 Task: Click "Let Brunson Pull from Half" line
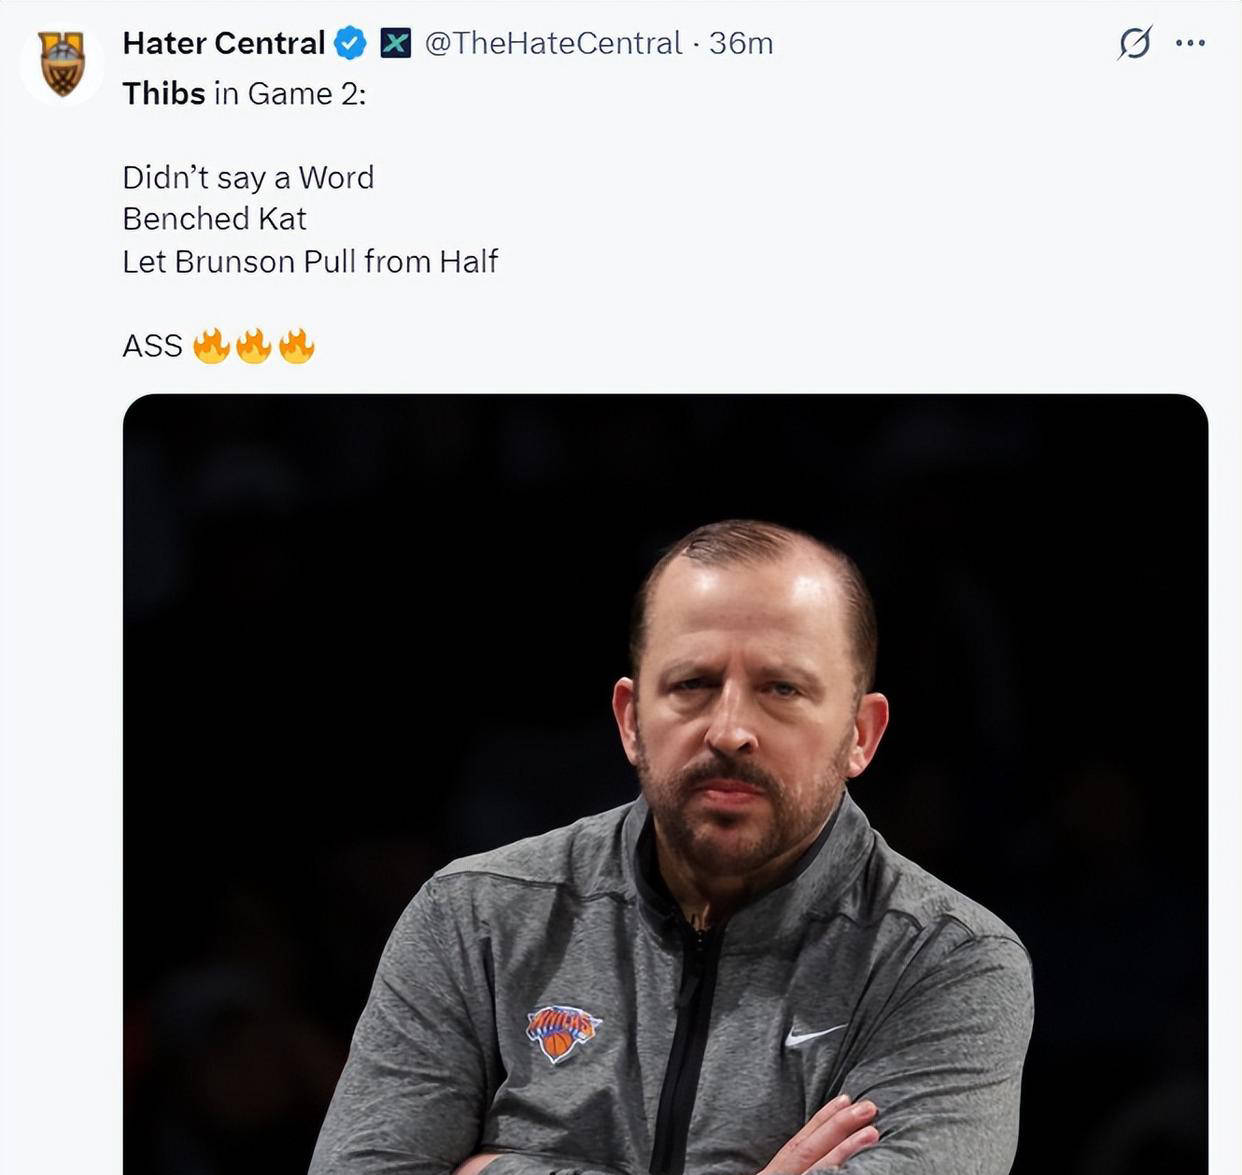(310, 261)
